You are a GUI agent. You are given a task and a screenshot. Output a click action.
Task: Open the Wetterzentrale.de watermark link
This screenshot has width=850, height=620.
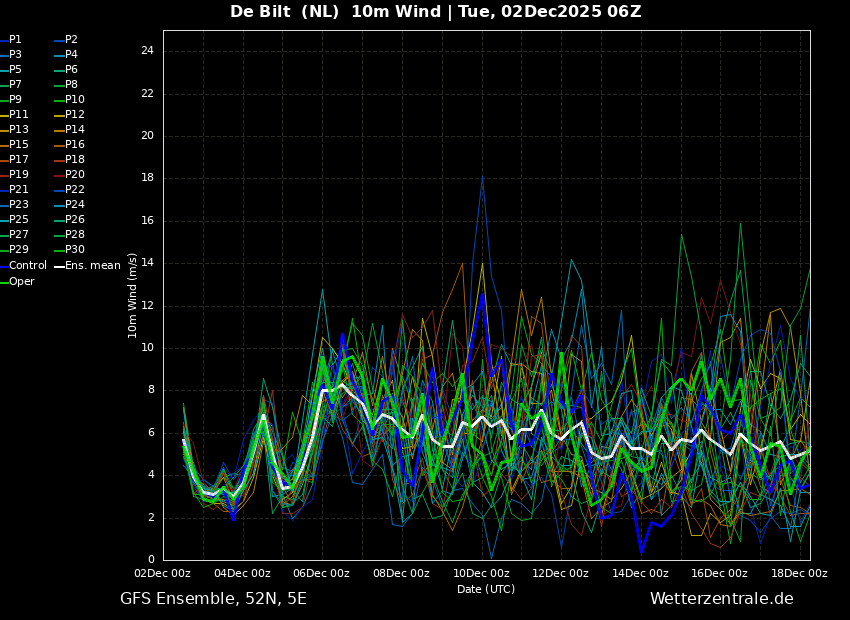[x=721, y=599]
